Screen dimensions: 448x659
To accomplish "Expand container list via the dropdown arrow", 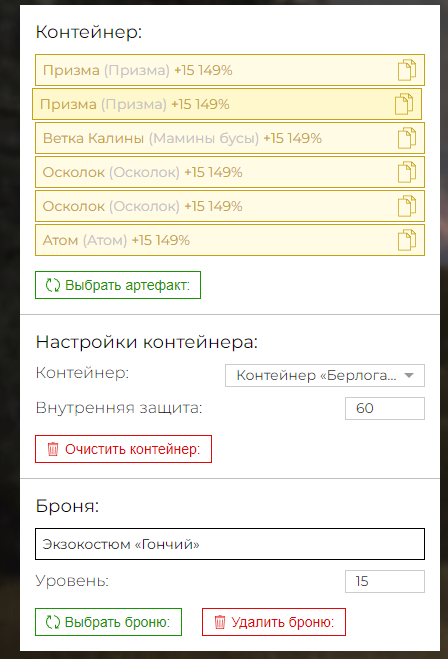I will (x=409, y=375).
